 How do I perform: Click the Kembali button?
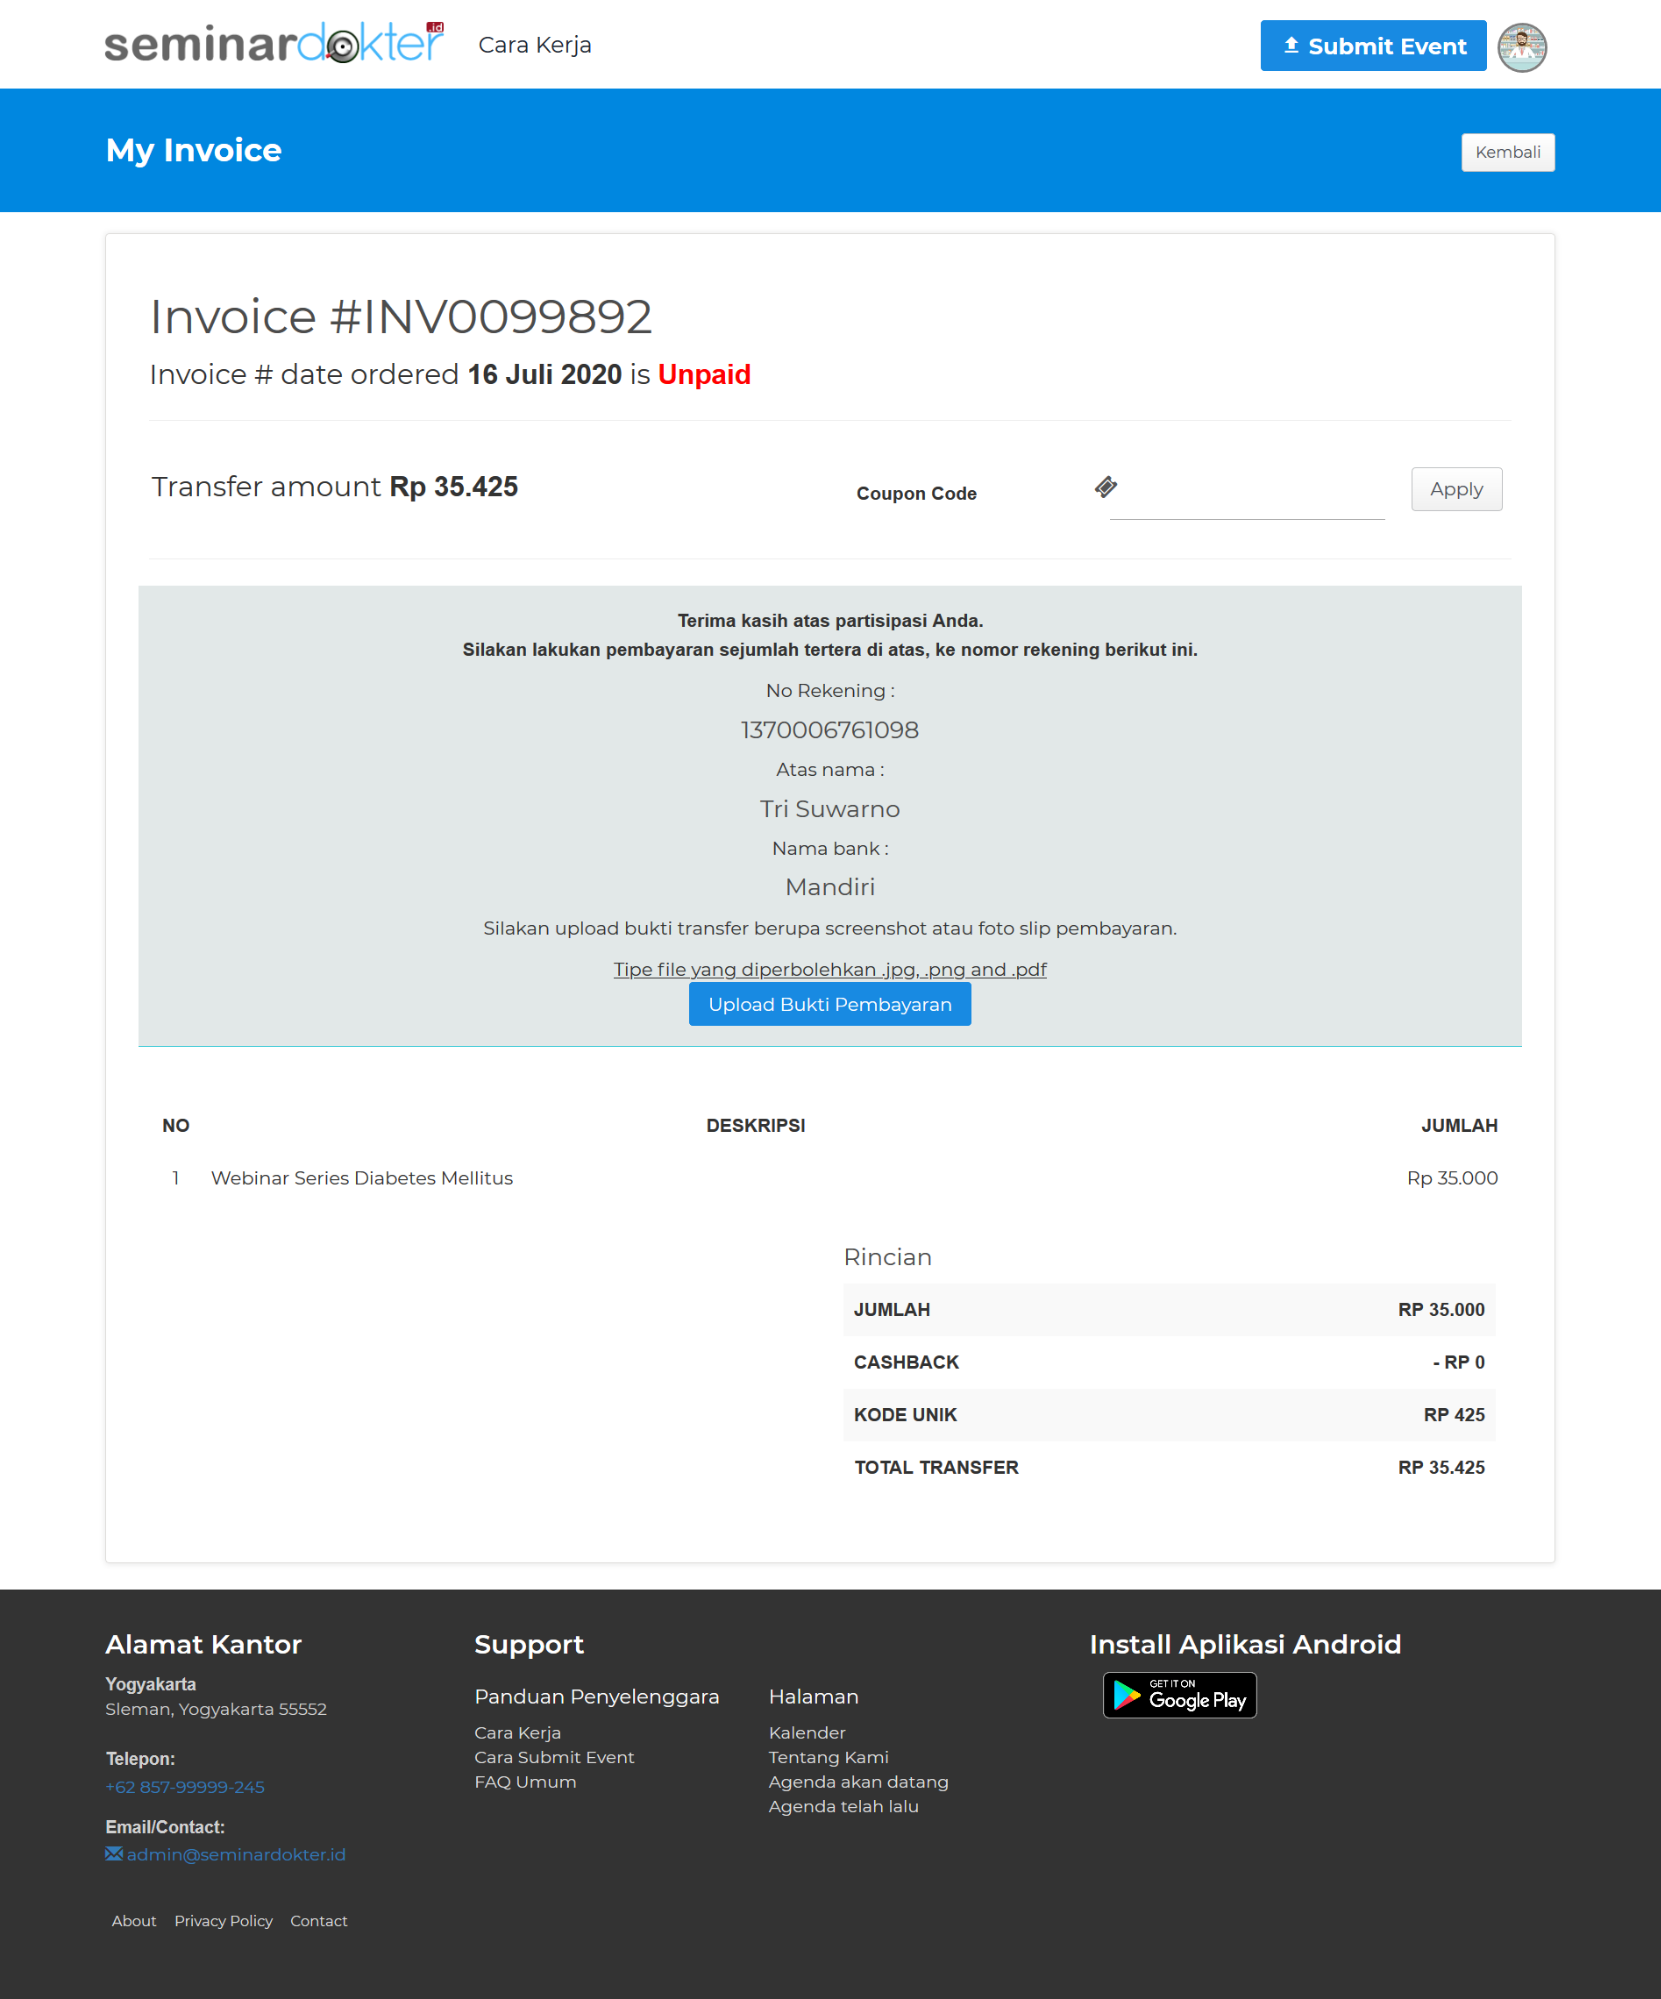pyautogui.click(x=1507, y=152)
